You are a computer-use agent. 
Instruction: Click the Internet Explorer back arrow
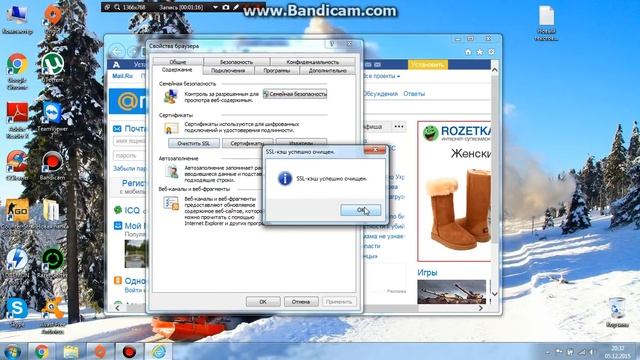[x=117, y=52]
